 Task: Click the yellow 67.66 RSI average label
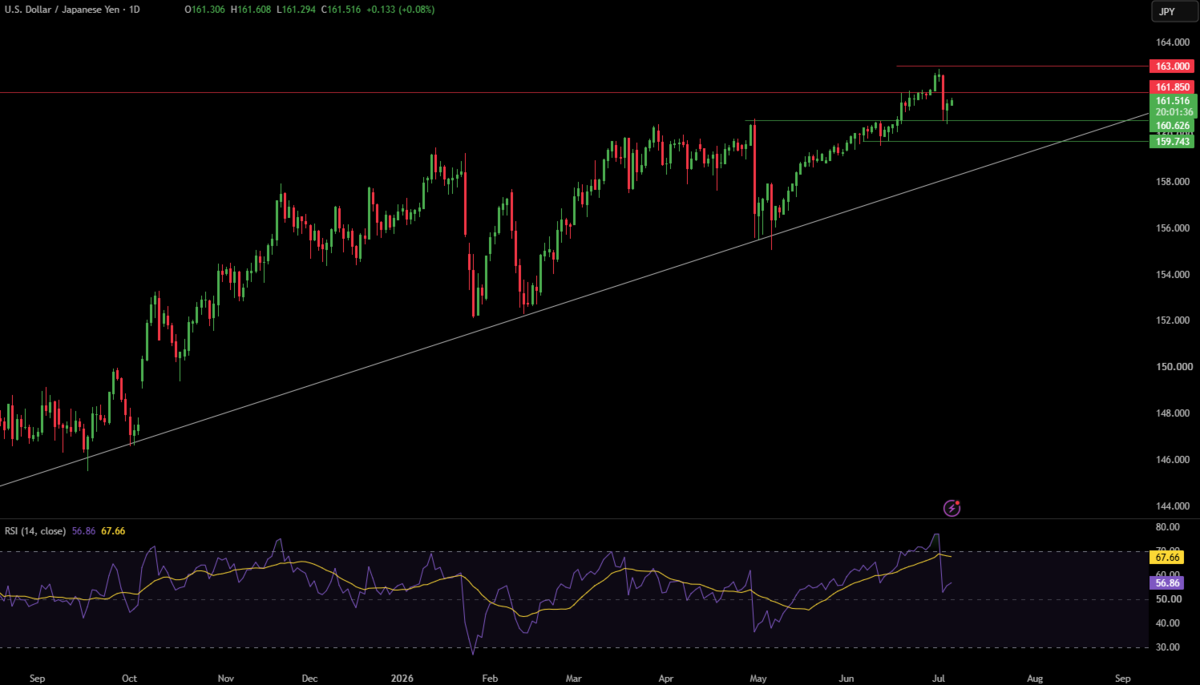(1169, 556)
